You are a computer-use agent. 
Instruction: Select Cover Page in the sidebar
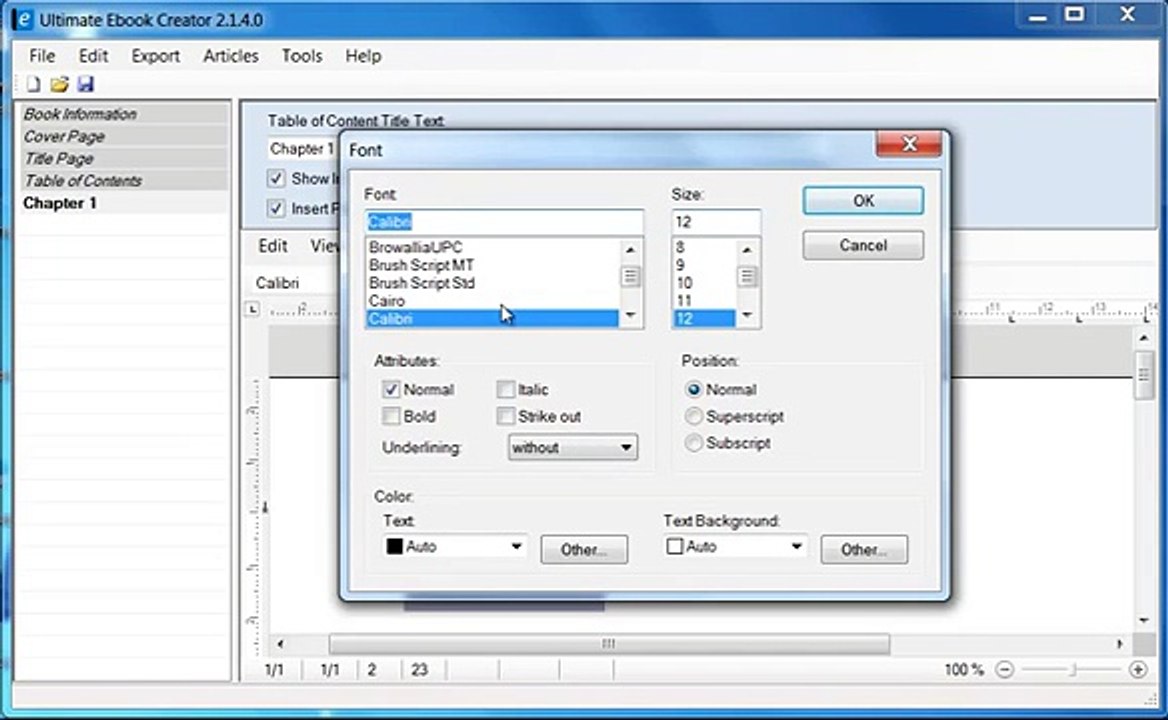pos(123,136)
